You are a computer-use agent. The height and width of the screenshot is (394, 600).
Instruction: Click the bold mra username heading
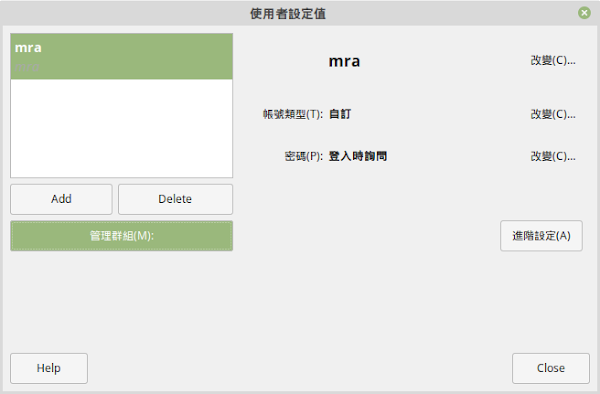(344, 61)
